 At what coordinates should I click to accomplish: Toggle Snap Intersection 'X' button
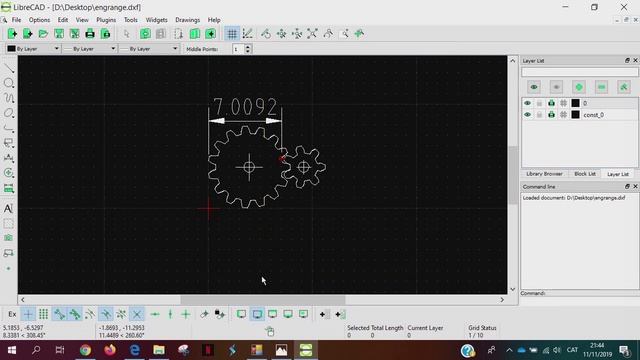click(x=137, y=314)
